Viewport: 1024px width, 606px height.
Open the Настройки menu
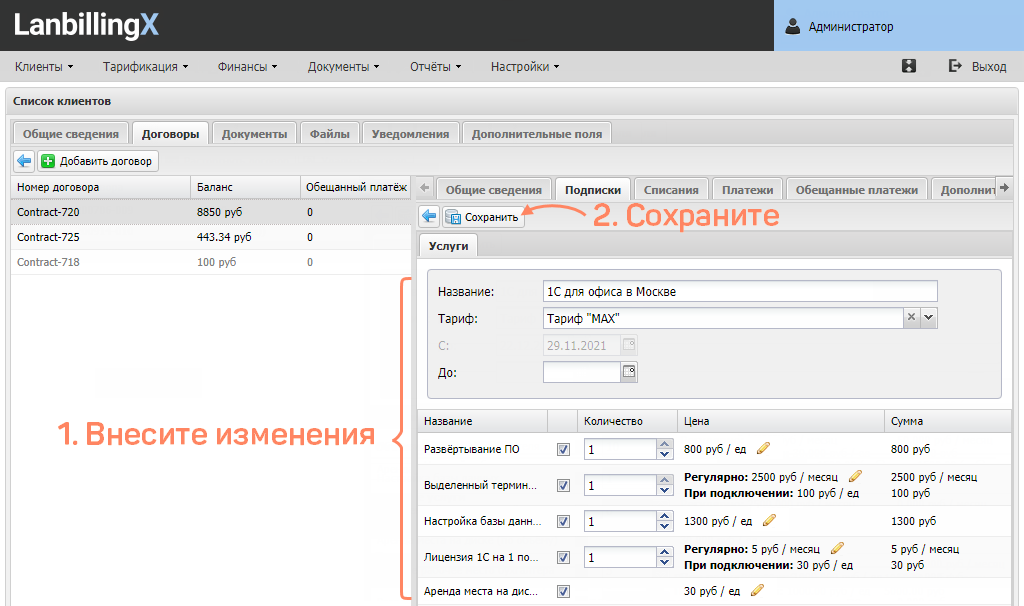524,67
